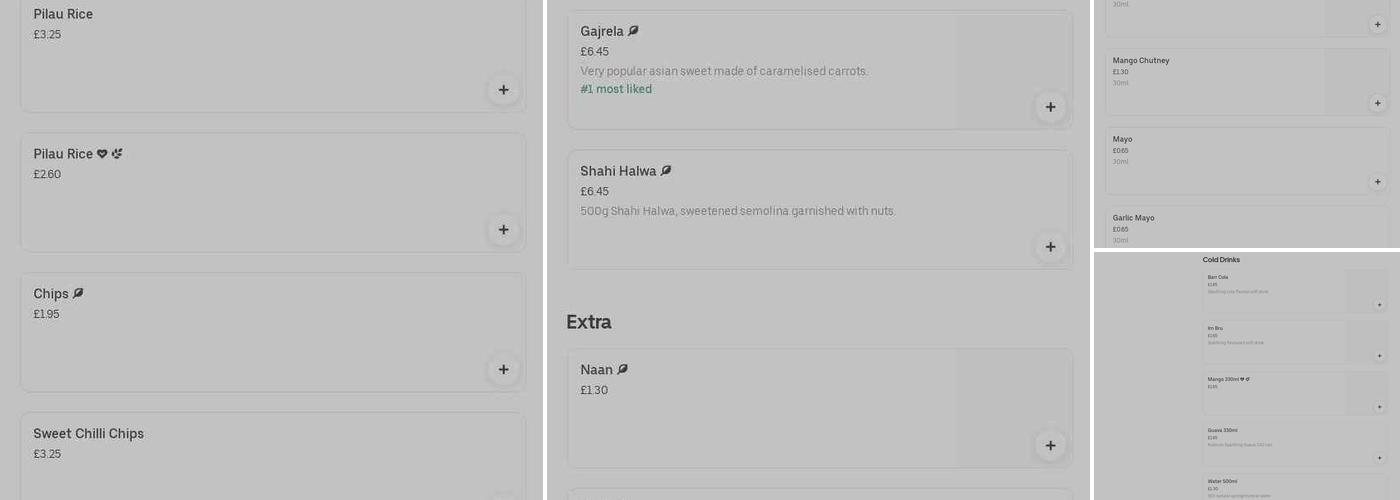
Task: Add Mango Chutney using its plus button
Action: click(1377, 103)
